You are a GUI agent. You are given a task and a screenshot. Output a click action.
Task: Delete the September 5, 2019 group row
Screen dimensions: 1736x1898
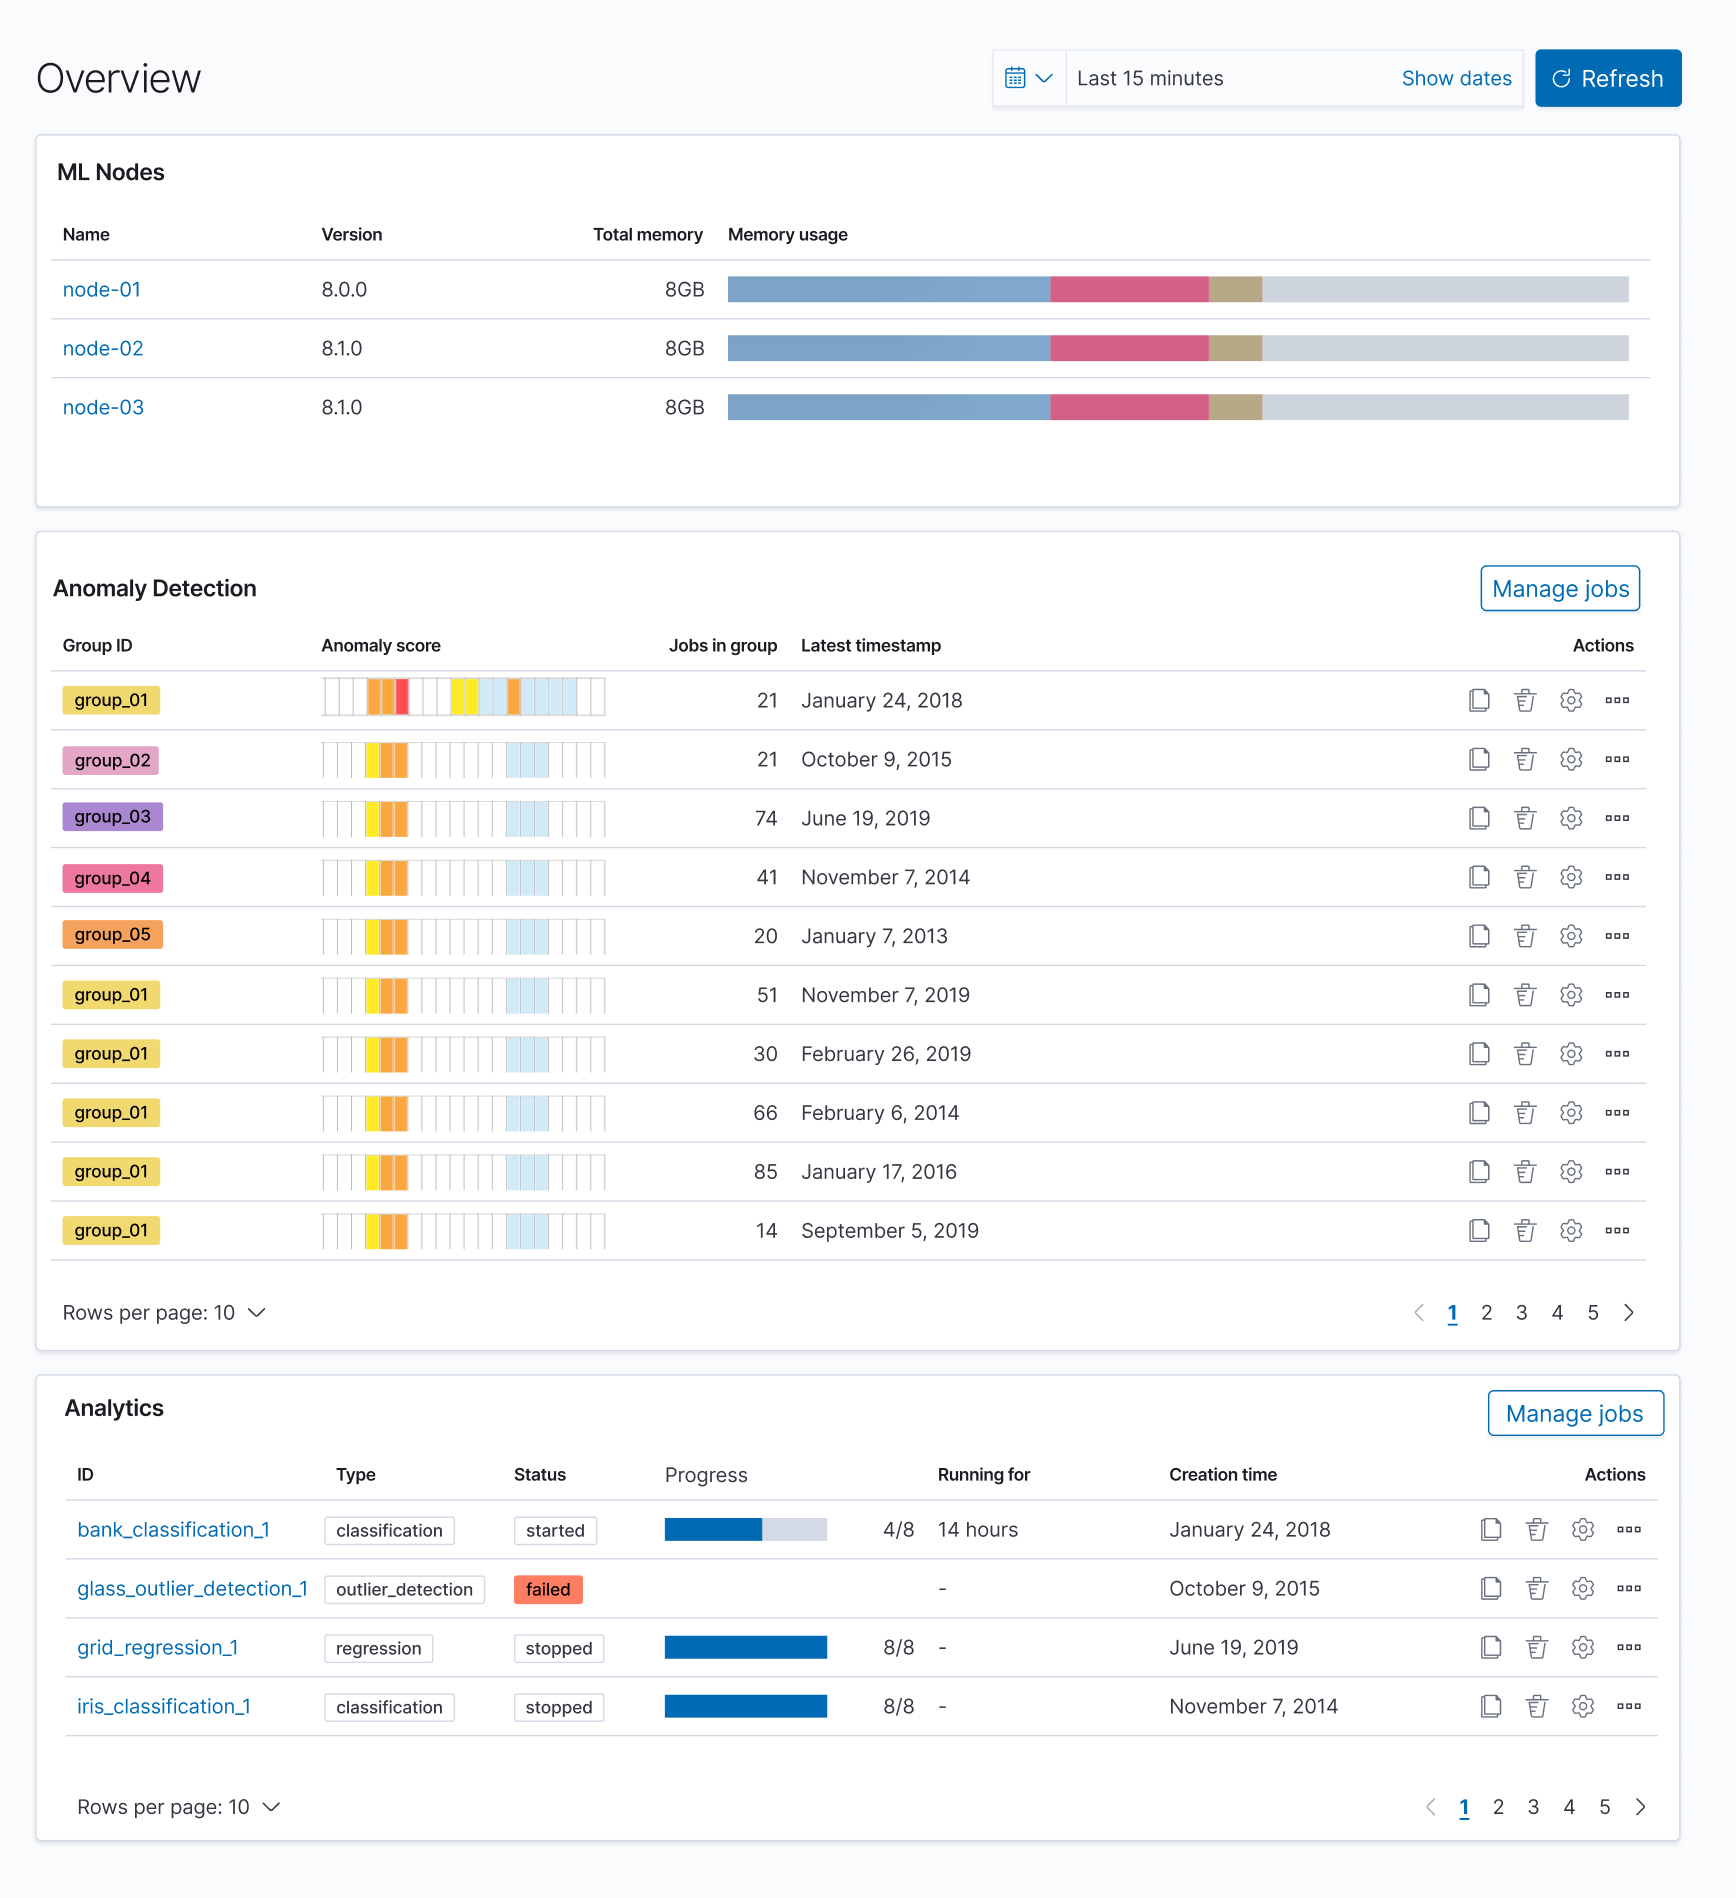click(x=1525, y=1231)
